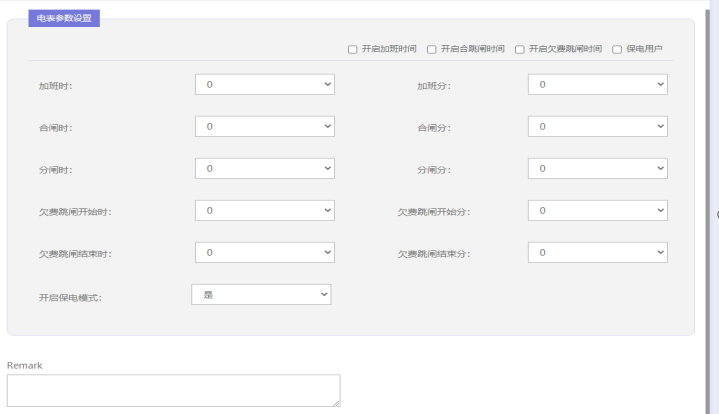Screen dimensions: 719x414
Task: Open the 分闸时 dropdown
Action: pos(264,169)
